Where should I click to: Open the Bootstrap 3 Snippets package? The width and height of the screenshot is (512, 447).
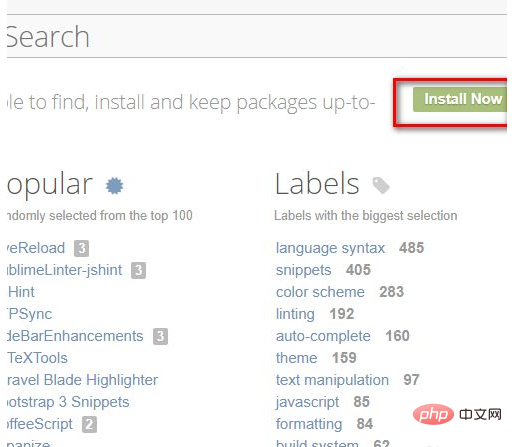tap(68, 402)
